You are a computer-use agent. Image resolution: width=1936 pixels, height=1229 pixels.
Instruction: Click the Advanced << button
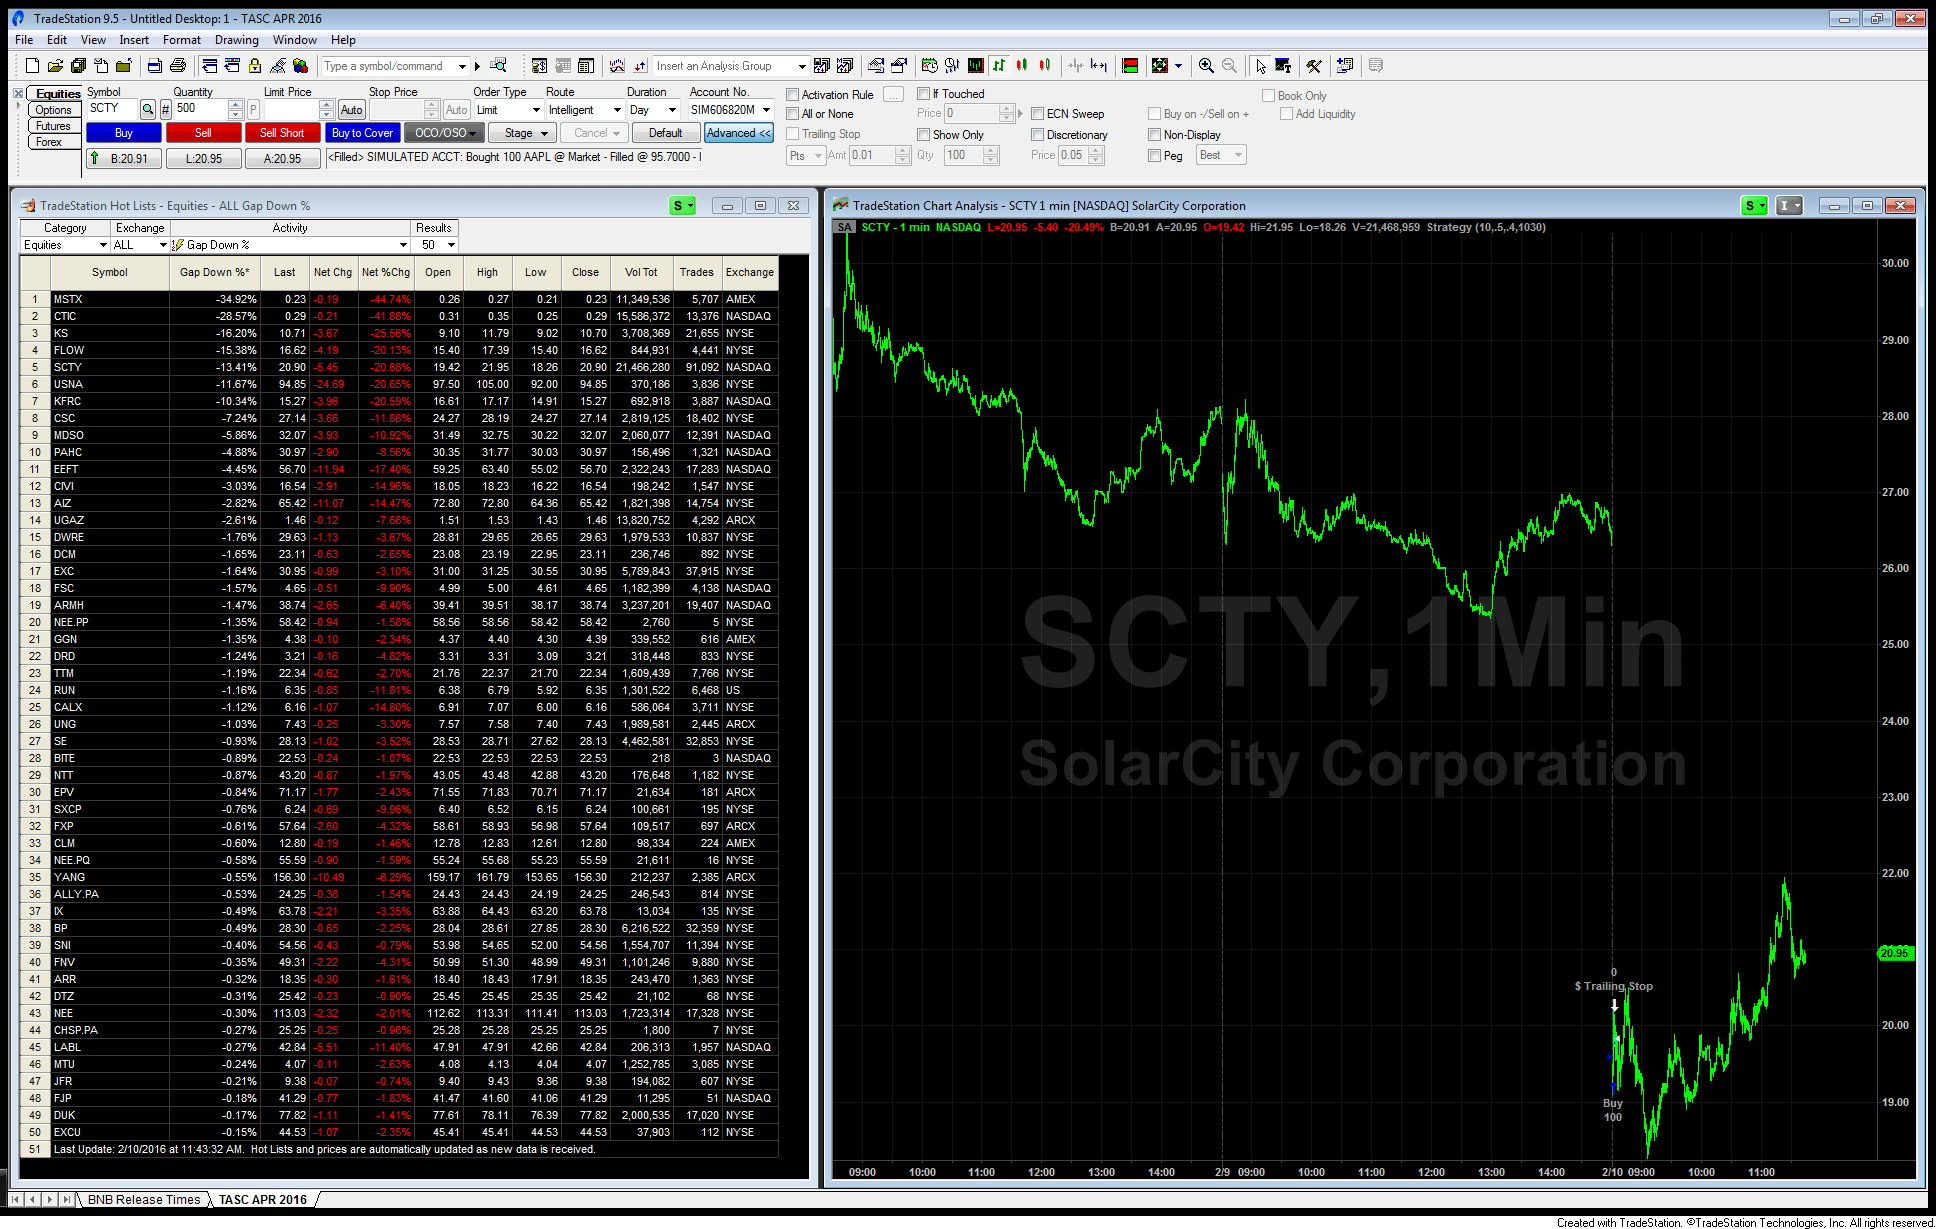pos(739,133)
